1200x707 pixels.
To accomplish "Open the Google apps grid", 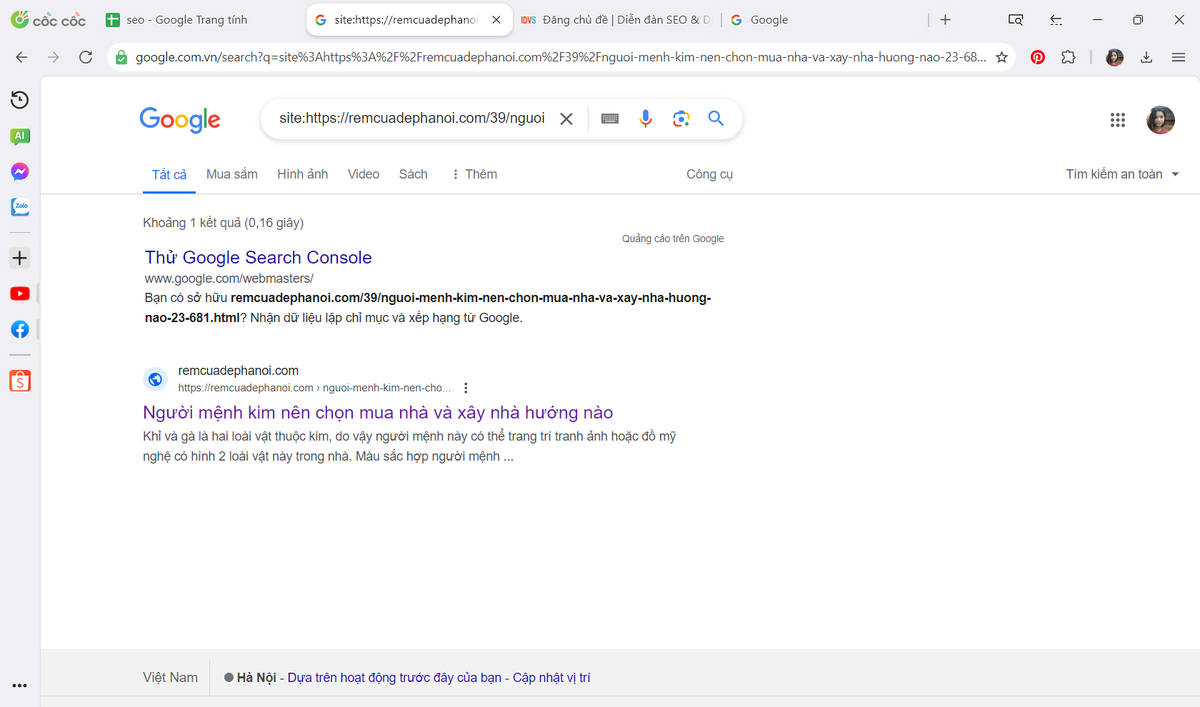I will pos(1118,120).
